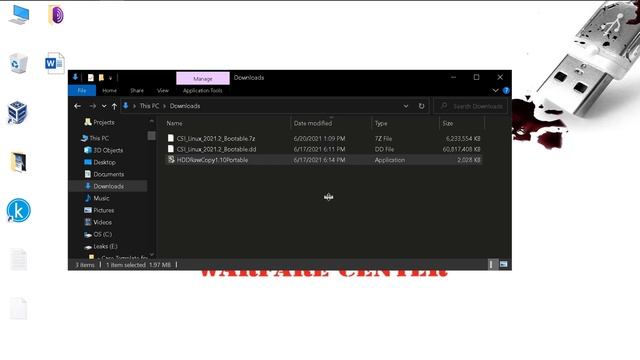Launch the VirtualBox desktop icon
Image resolution: width=640 pixels, height=360 pixels.
(18, 112)
